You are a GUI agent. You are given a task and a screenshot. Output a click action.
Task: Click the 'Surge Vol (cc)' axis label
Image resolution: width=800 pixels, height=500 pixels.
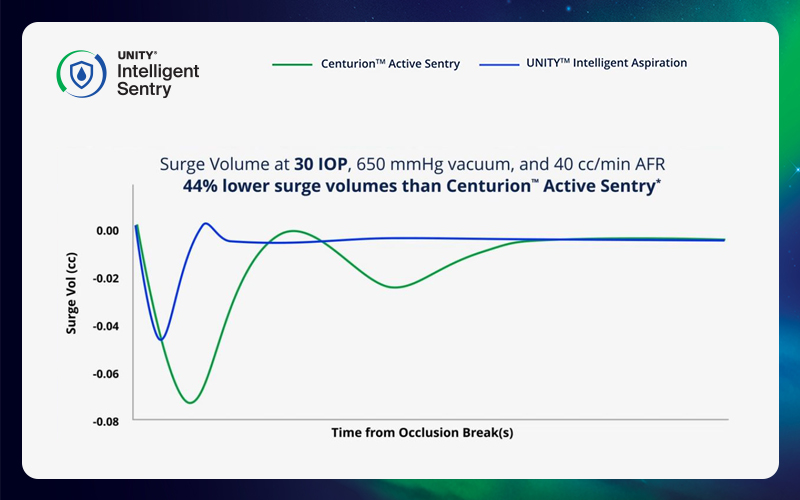point(71,293)
